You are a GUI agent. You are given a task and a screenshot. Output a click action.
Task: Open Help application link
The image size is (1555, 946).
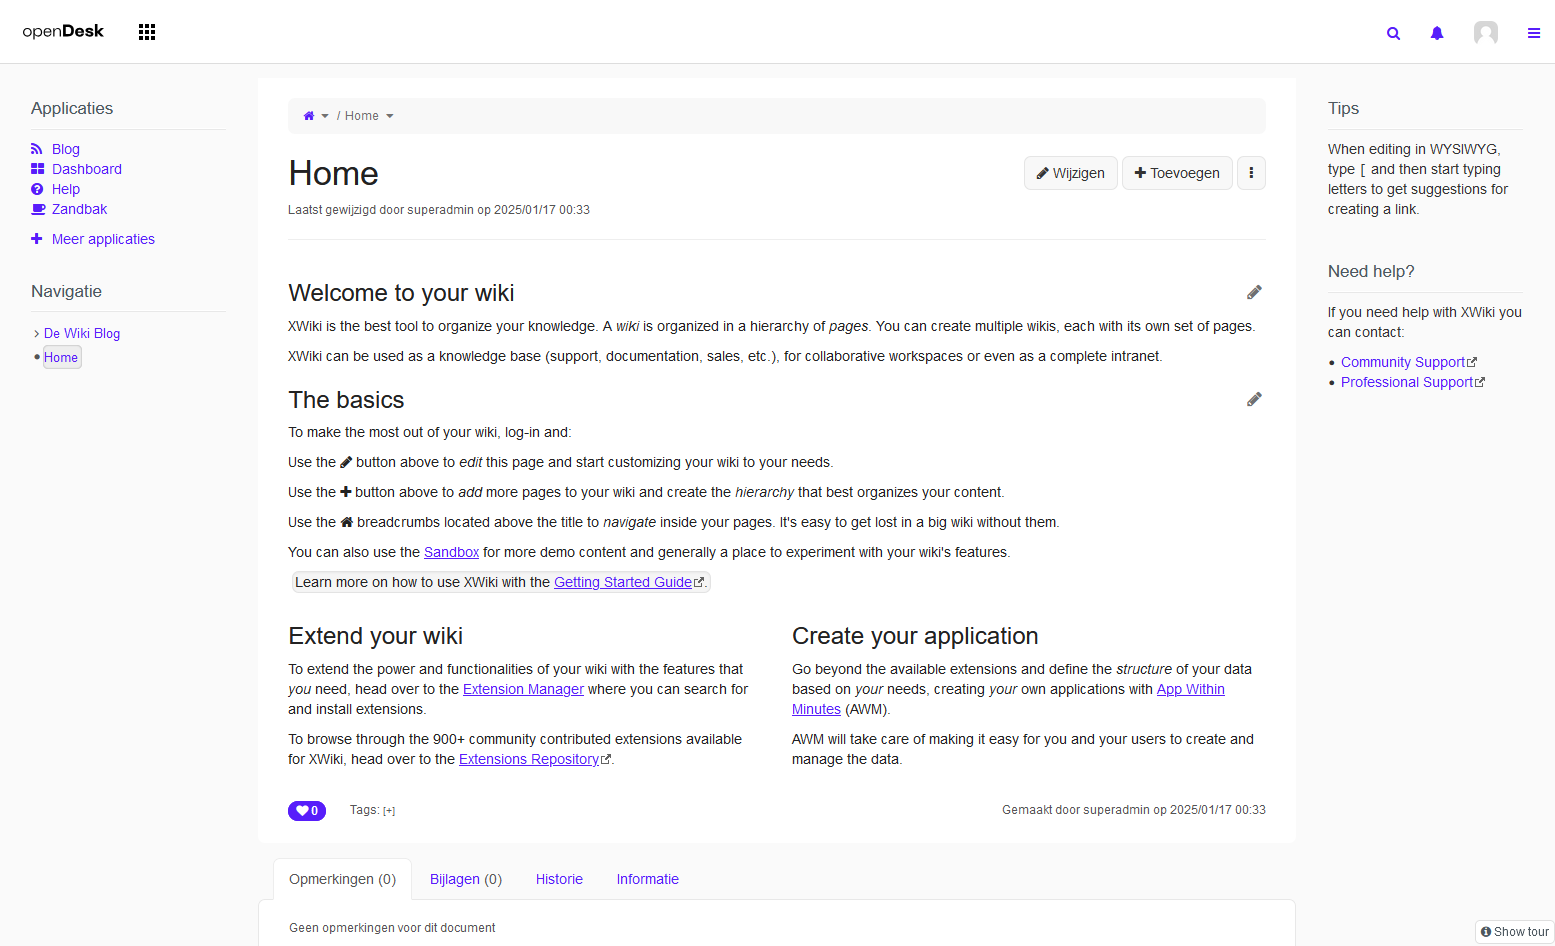point(66,189)
